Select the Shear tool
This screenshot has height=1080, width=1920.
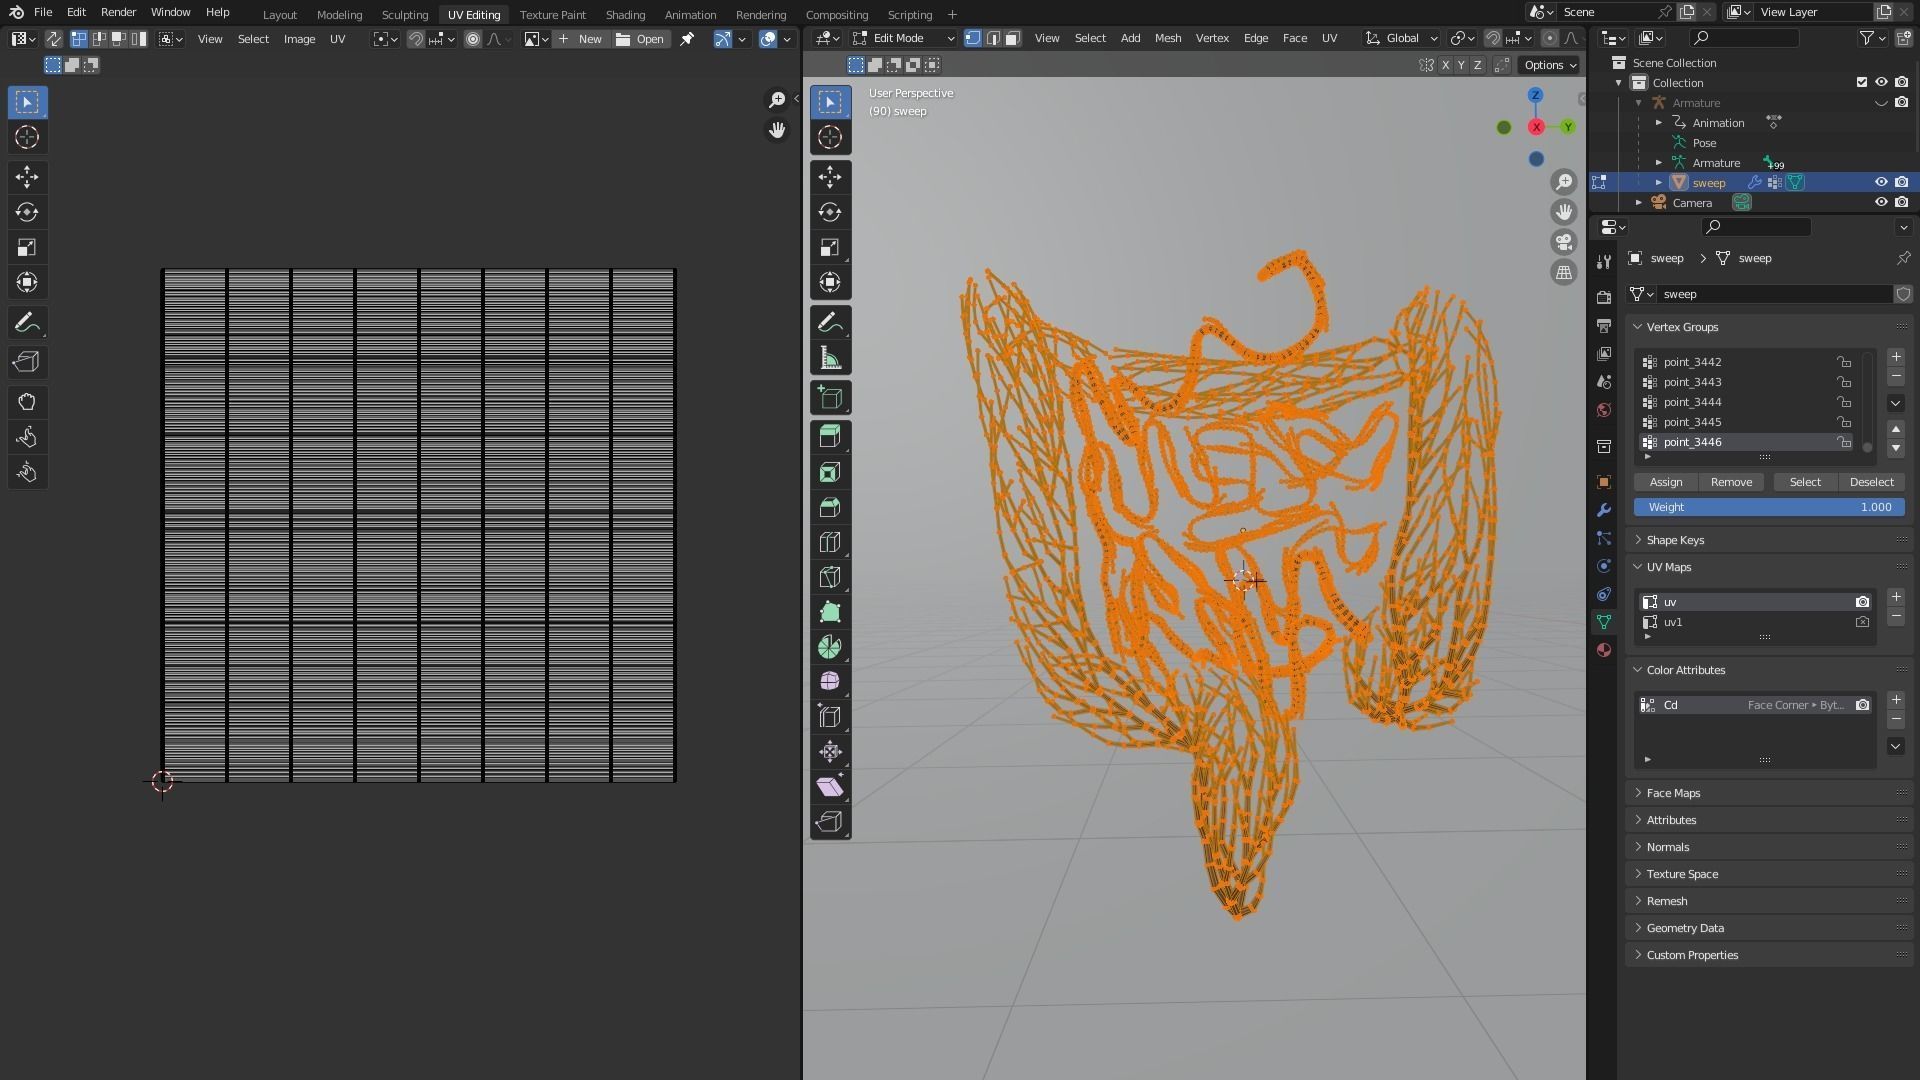(x=829, y=787)
